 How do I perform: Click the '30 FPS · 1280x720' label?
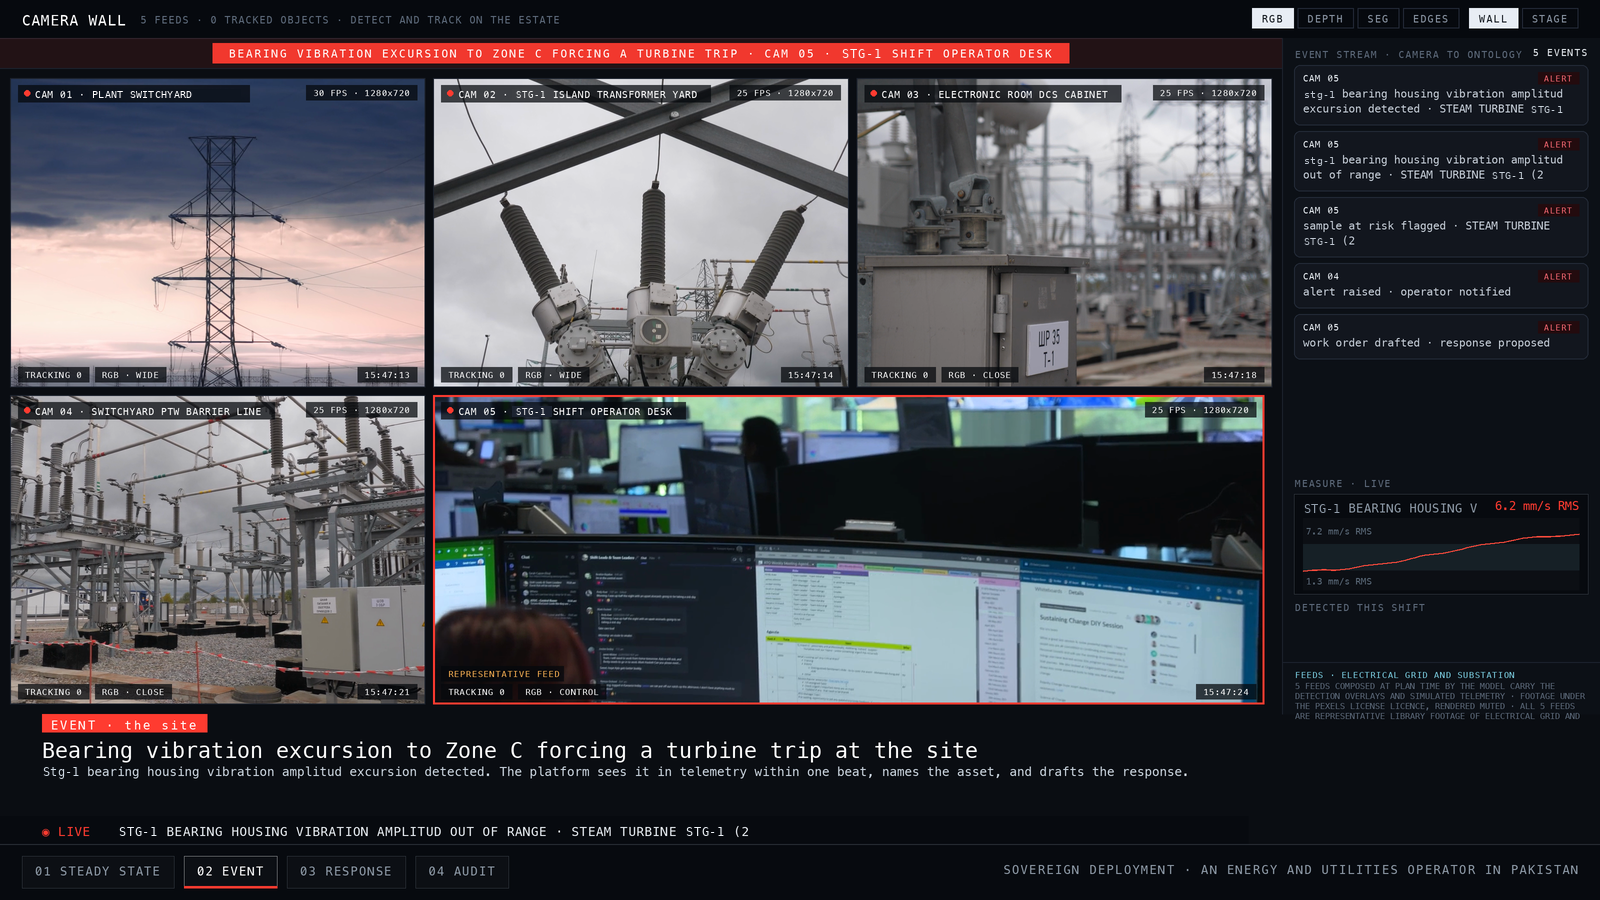(x=362, y=93)
